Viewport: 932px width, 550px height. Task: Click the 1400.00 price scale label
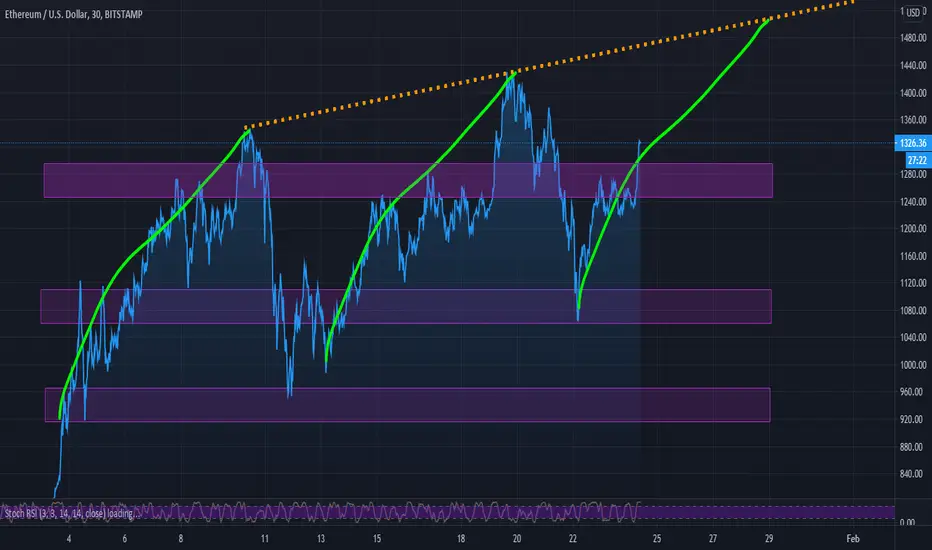tap(913, 93)
